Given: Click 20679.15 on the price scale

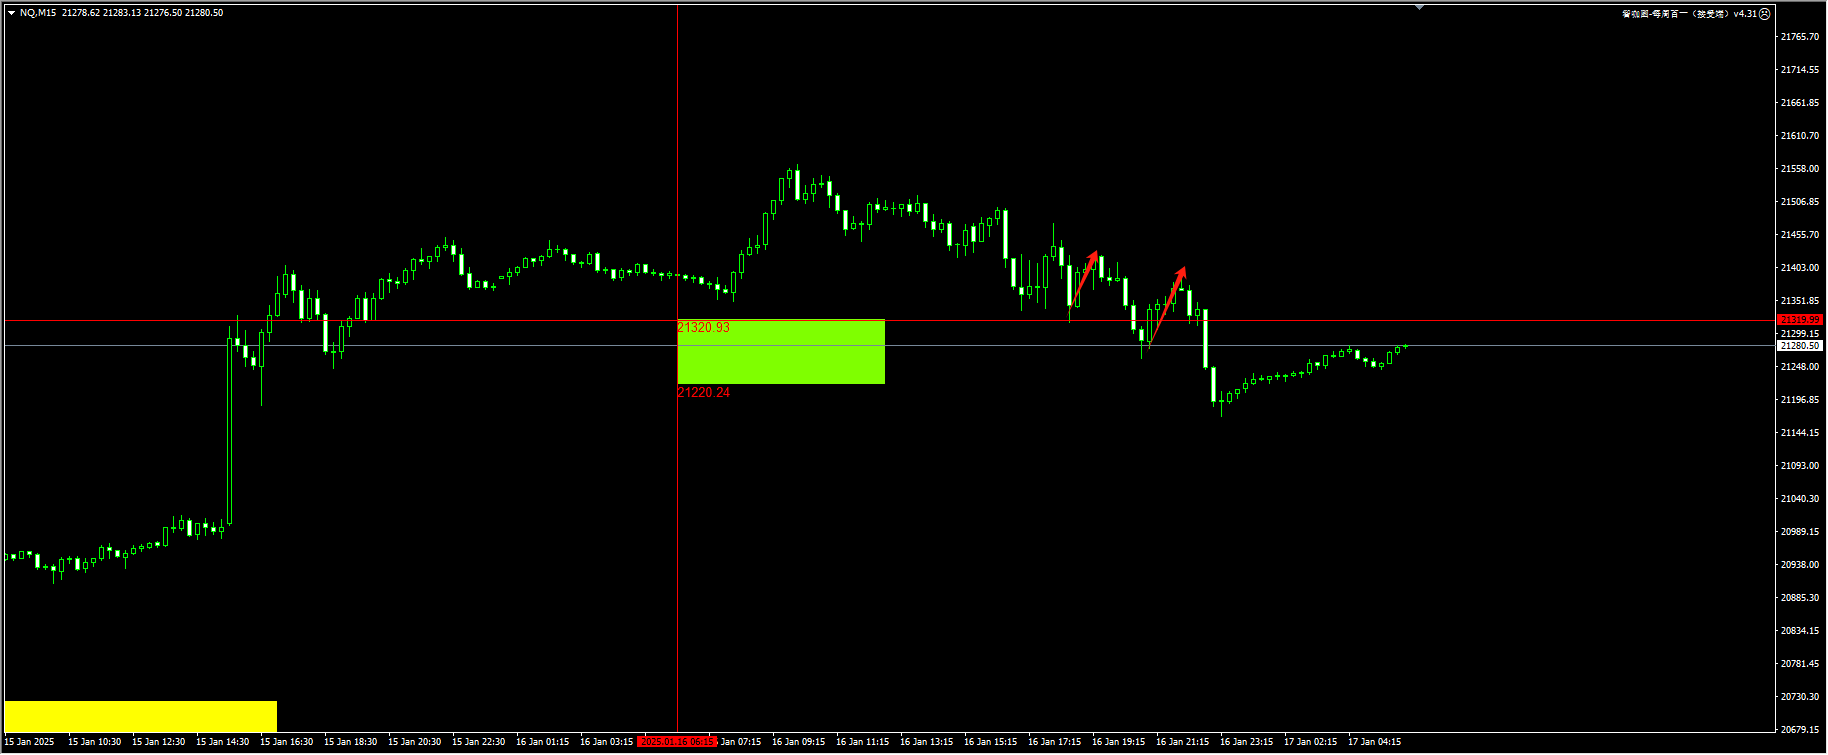Looking at the screenshot, I should tap(1800, 730).
